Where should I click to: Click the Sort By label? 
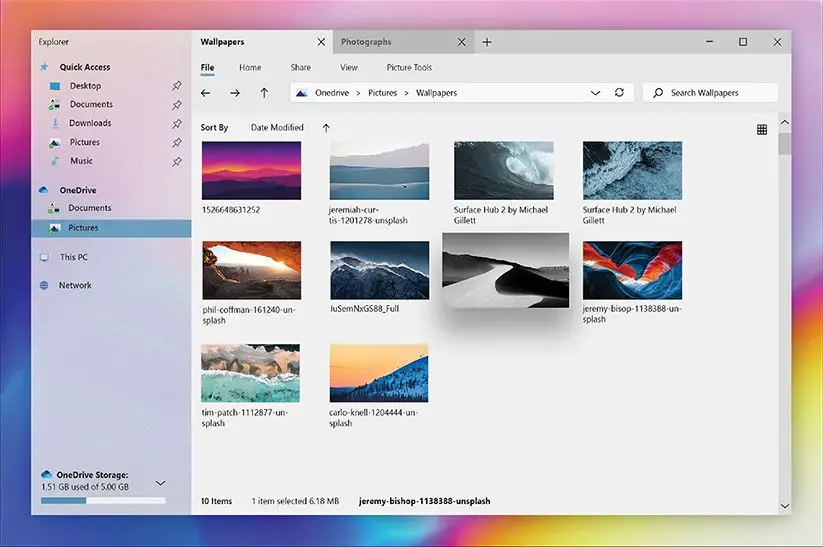coord(214,128)
